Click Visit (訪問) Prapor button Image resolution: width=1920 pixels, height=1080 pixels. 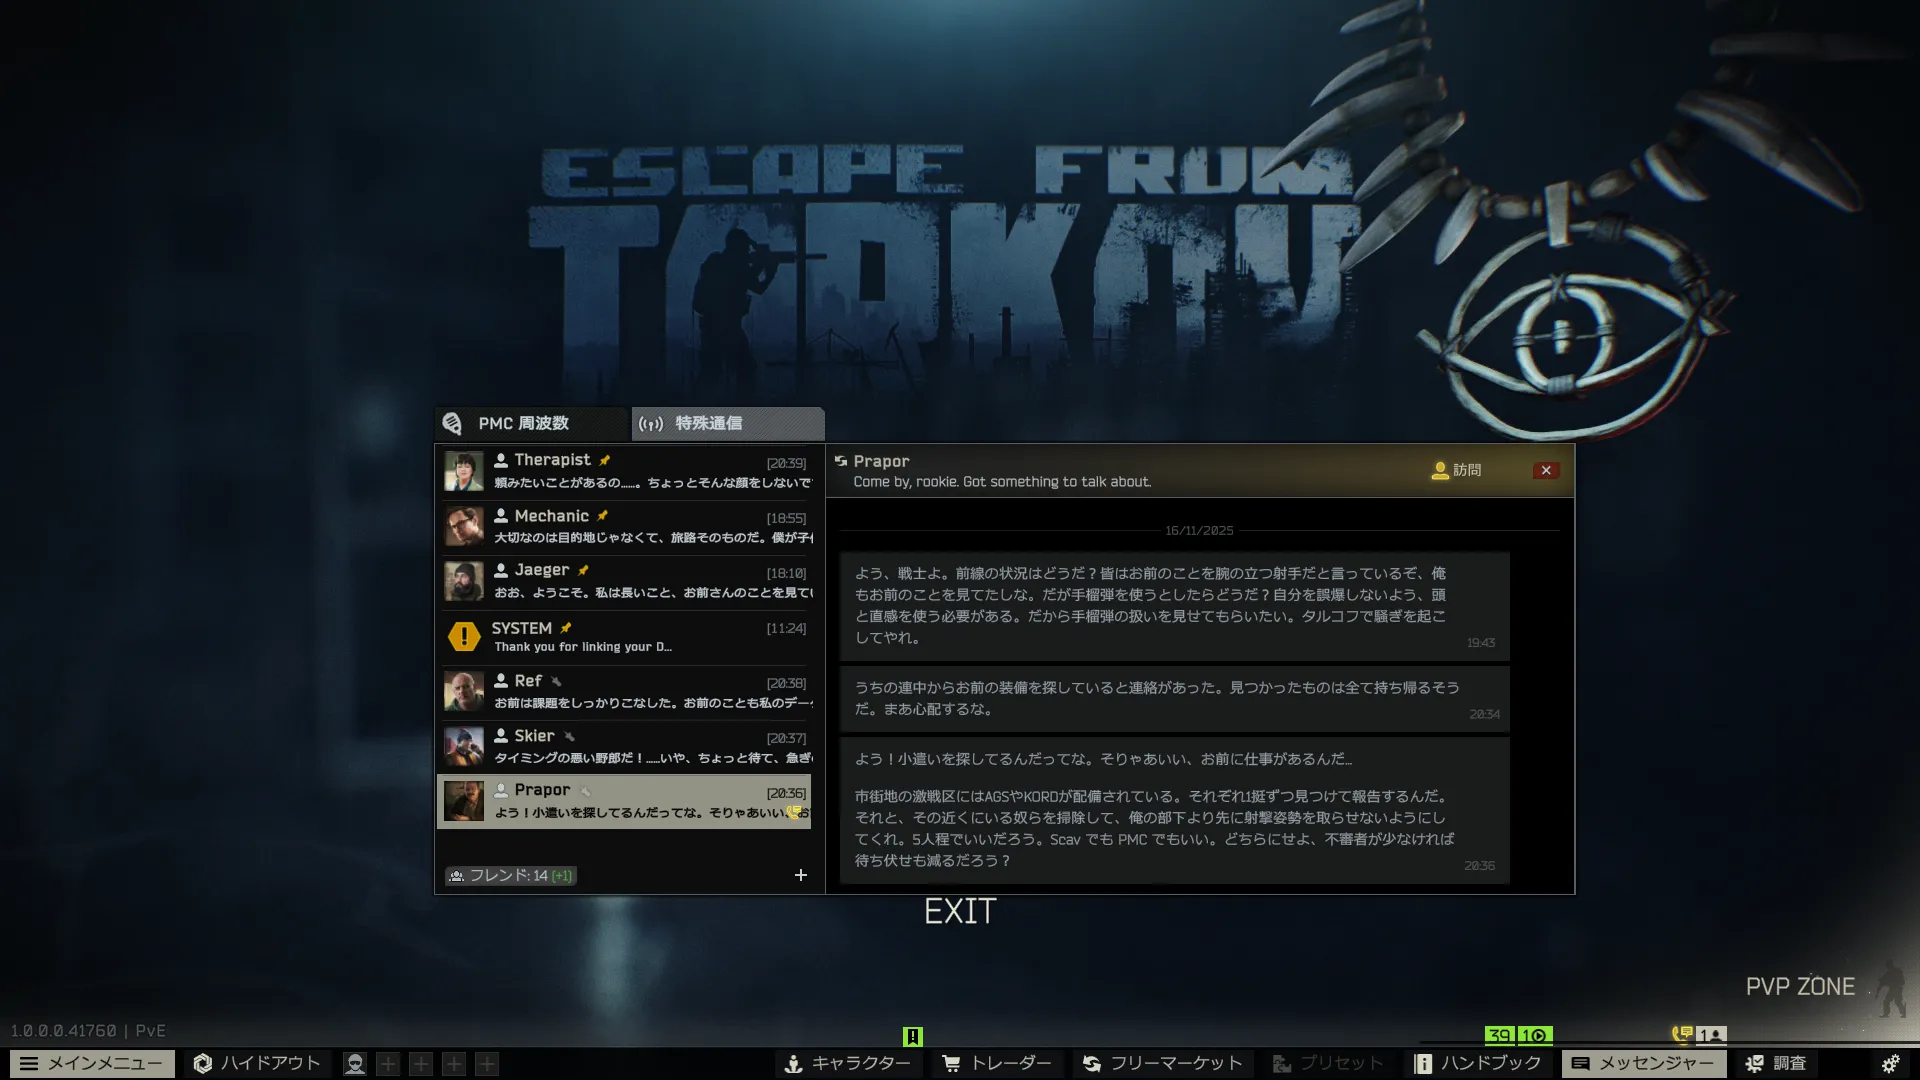coord(1457,470)
